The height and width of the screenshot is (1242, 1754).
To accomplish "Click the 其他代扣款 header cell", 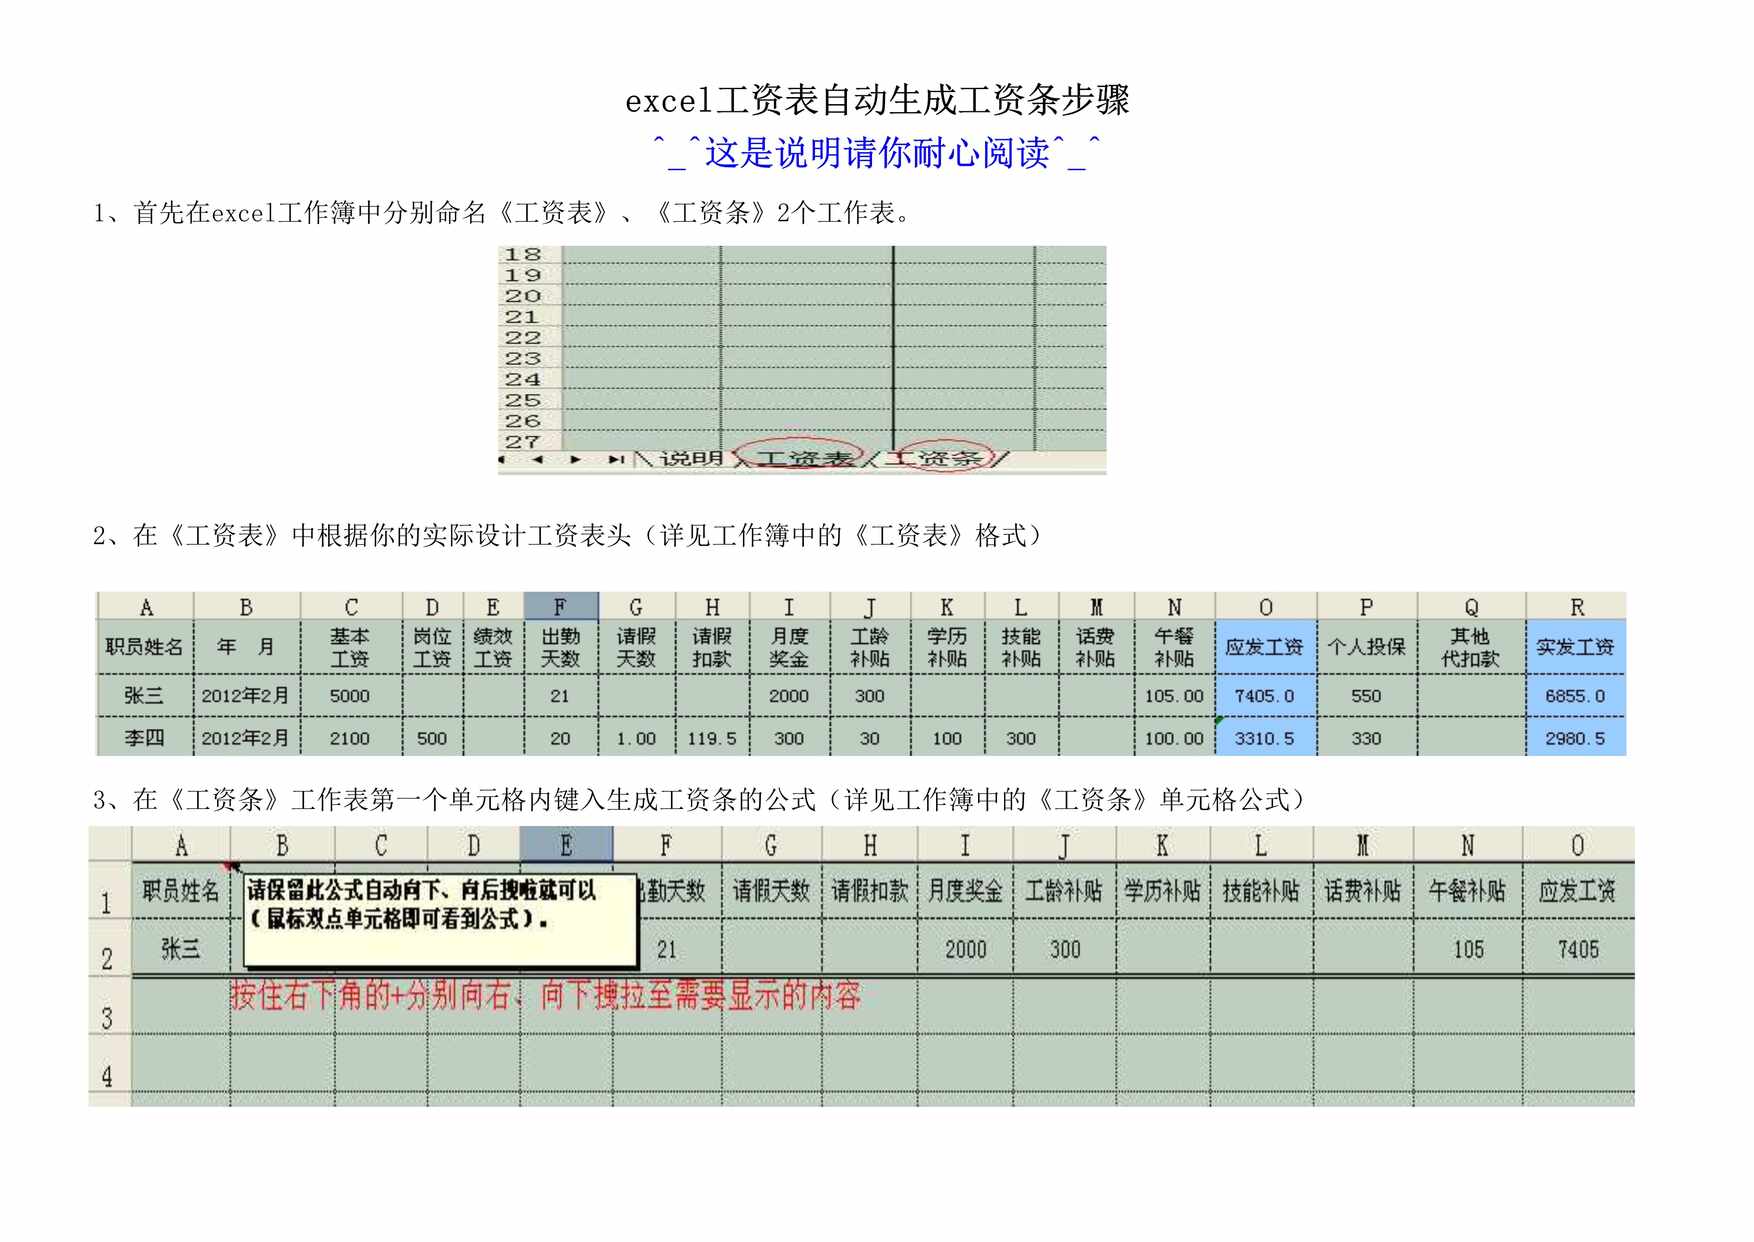I will click(1471, 647).
